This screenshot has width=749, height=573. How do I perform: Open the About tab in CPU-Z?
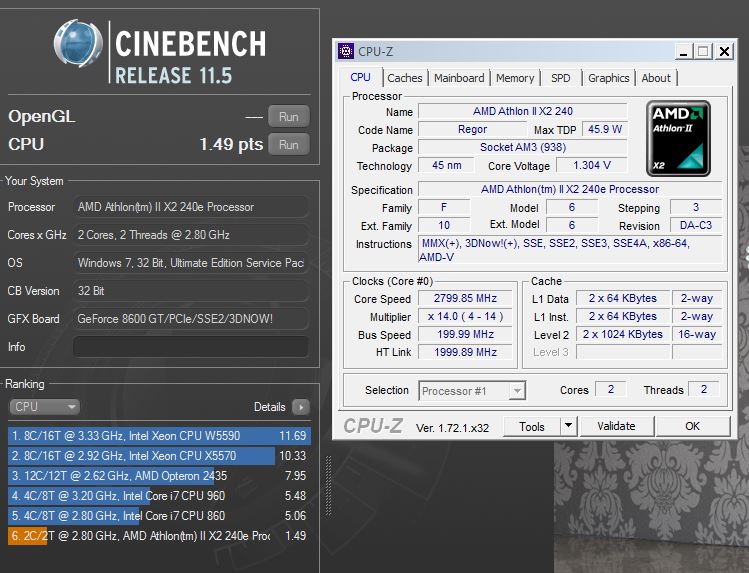[x=656, y=78]
